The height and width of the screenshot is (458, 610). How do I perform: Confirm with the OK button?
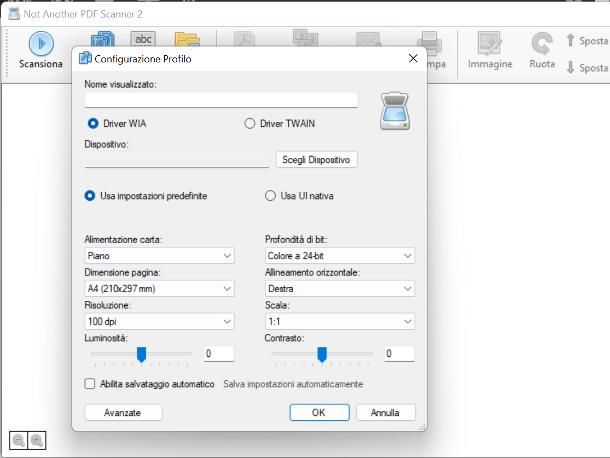pyautogui.click(x=319, y=412)
